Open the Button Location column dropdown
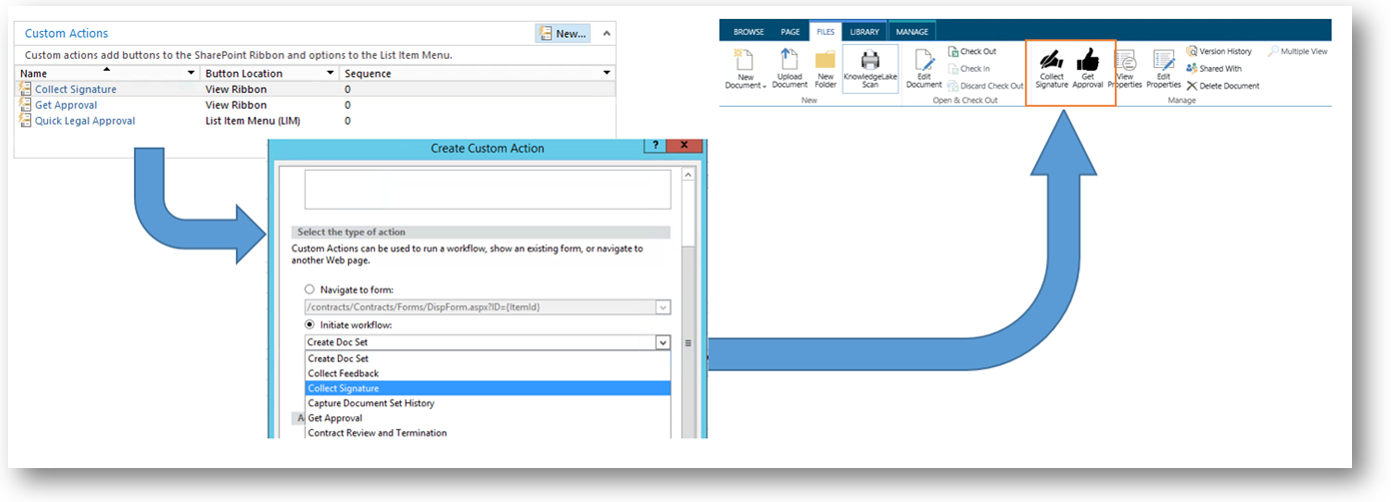 point(330,73)
